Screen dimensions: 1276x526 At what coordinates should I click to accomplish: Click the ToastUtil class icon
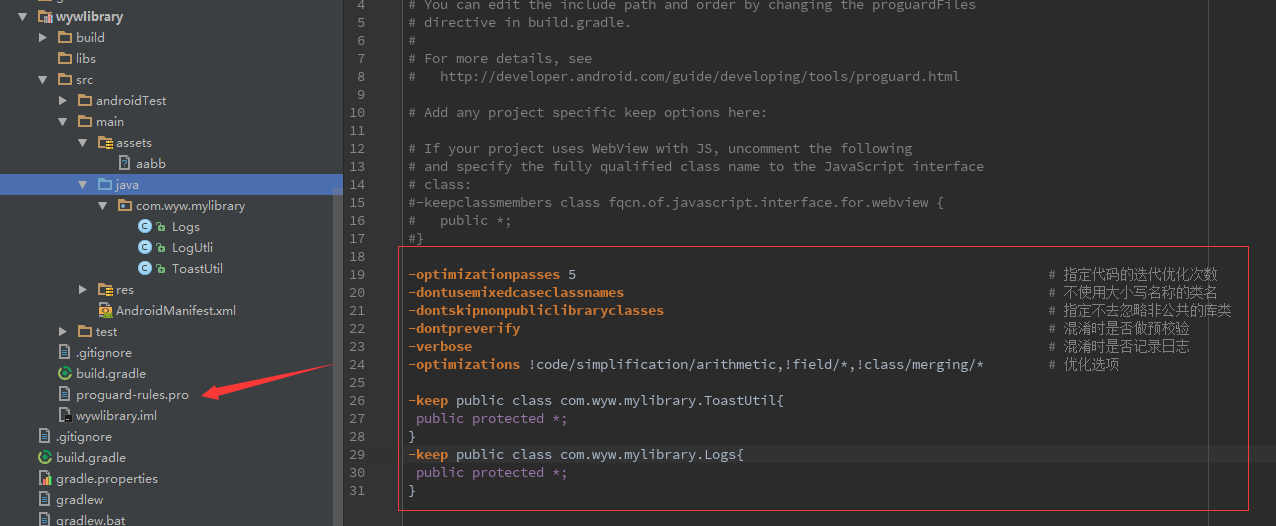point(145,269)
